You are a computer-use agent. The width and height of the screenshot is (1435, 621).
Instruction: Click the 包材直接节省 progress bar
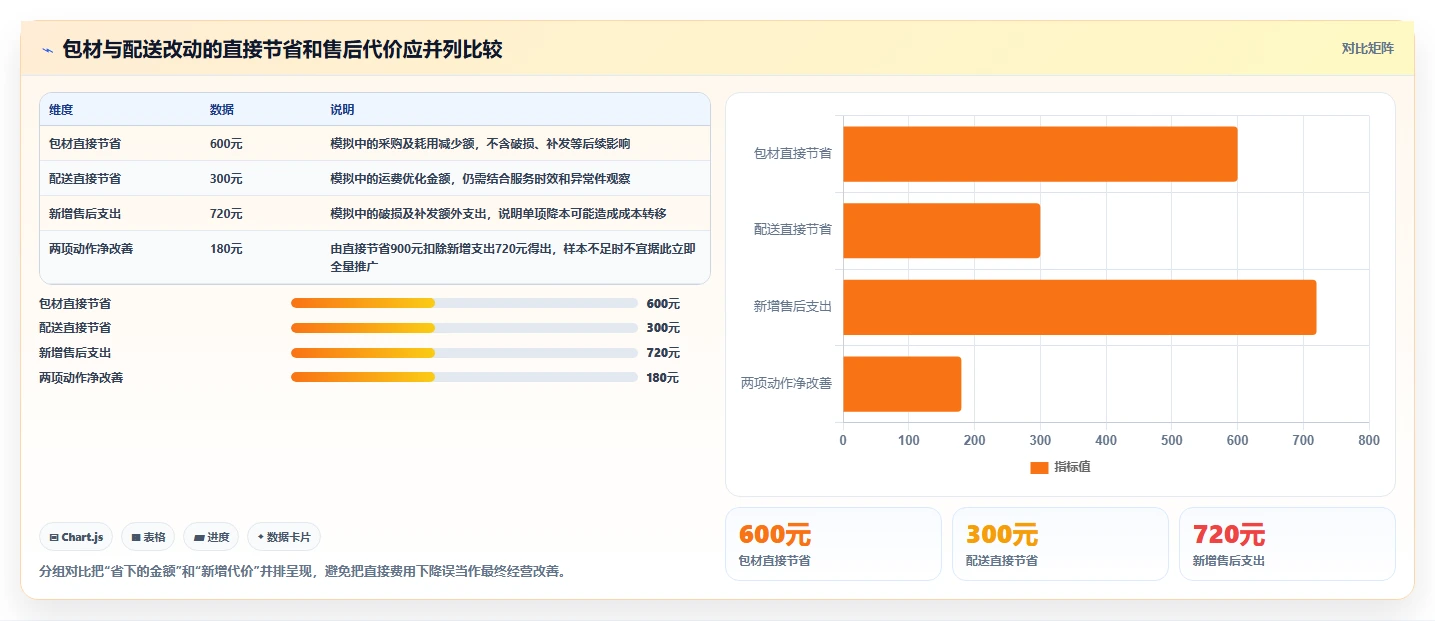pos(464,303)
